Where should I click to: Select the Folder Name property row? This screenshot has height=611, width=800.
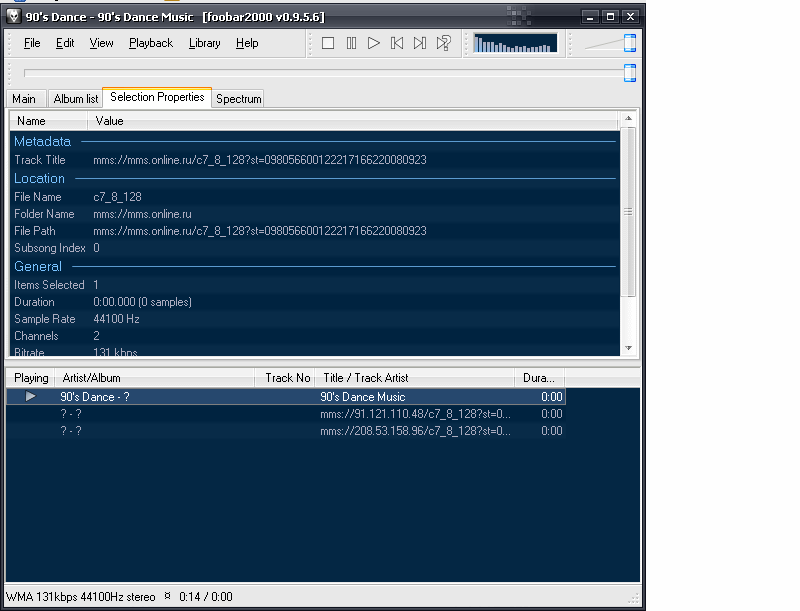(x=315, y=214)
